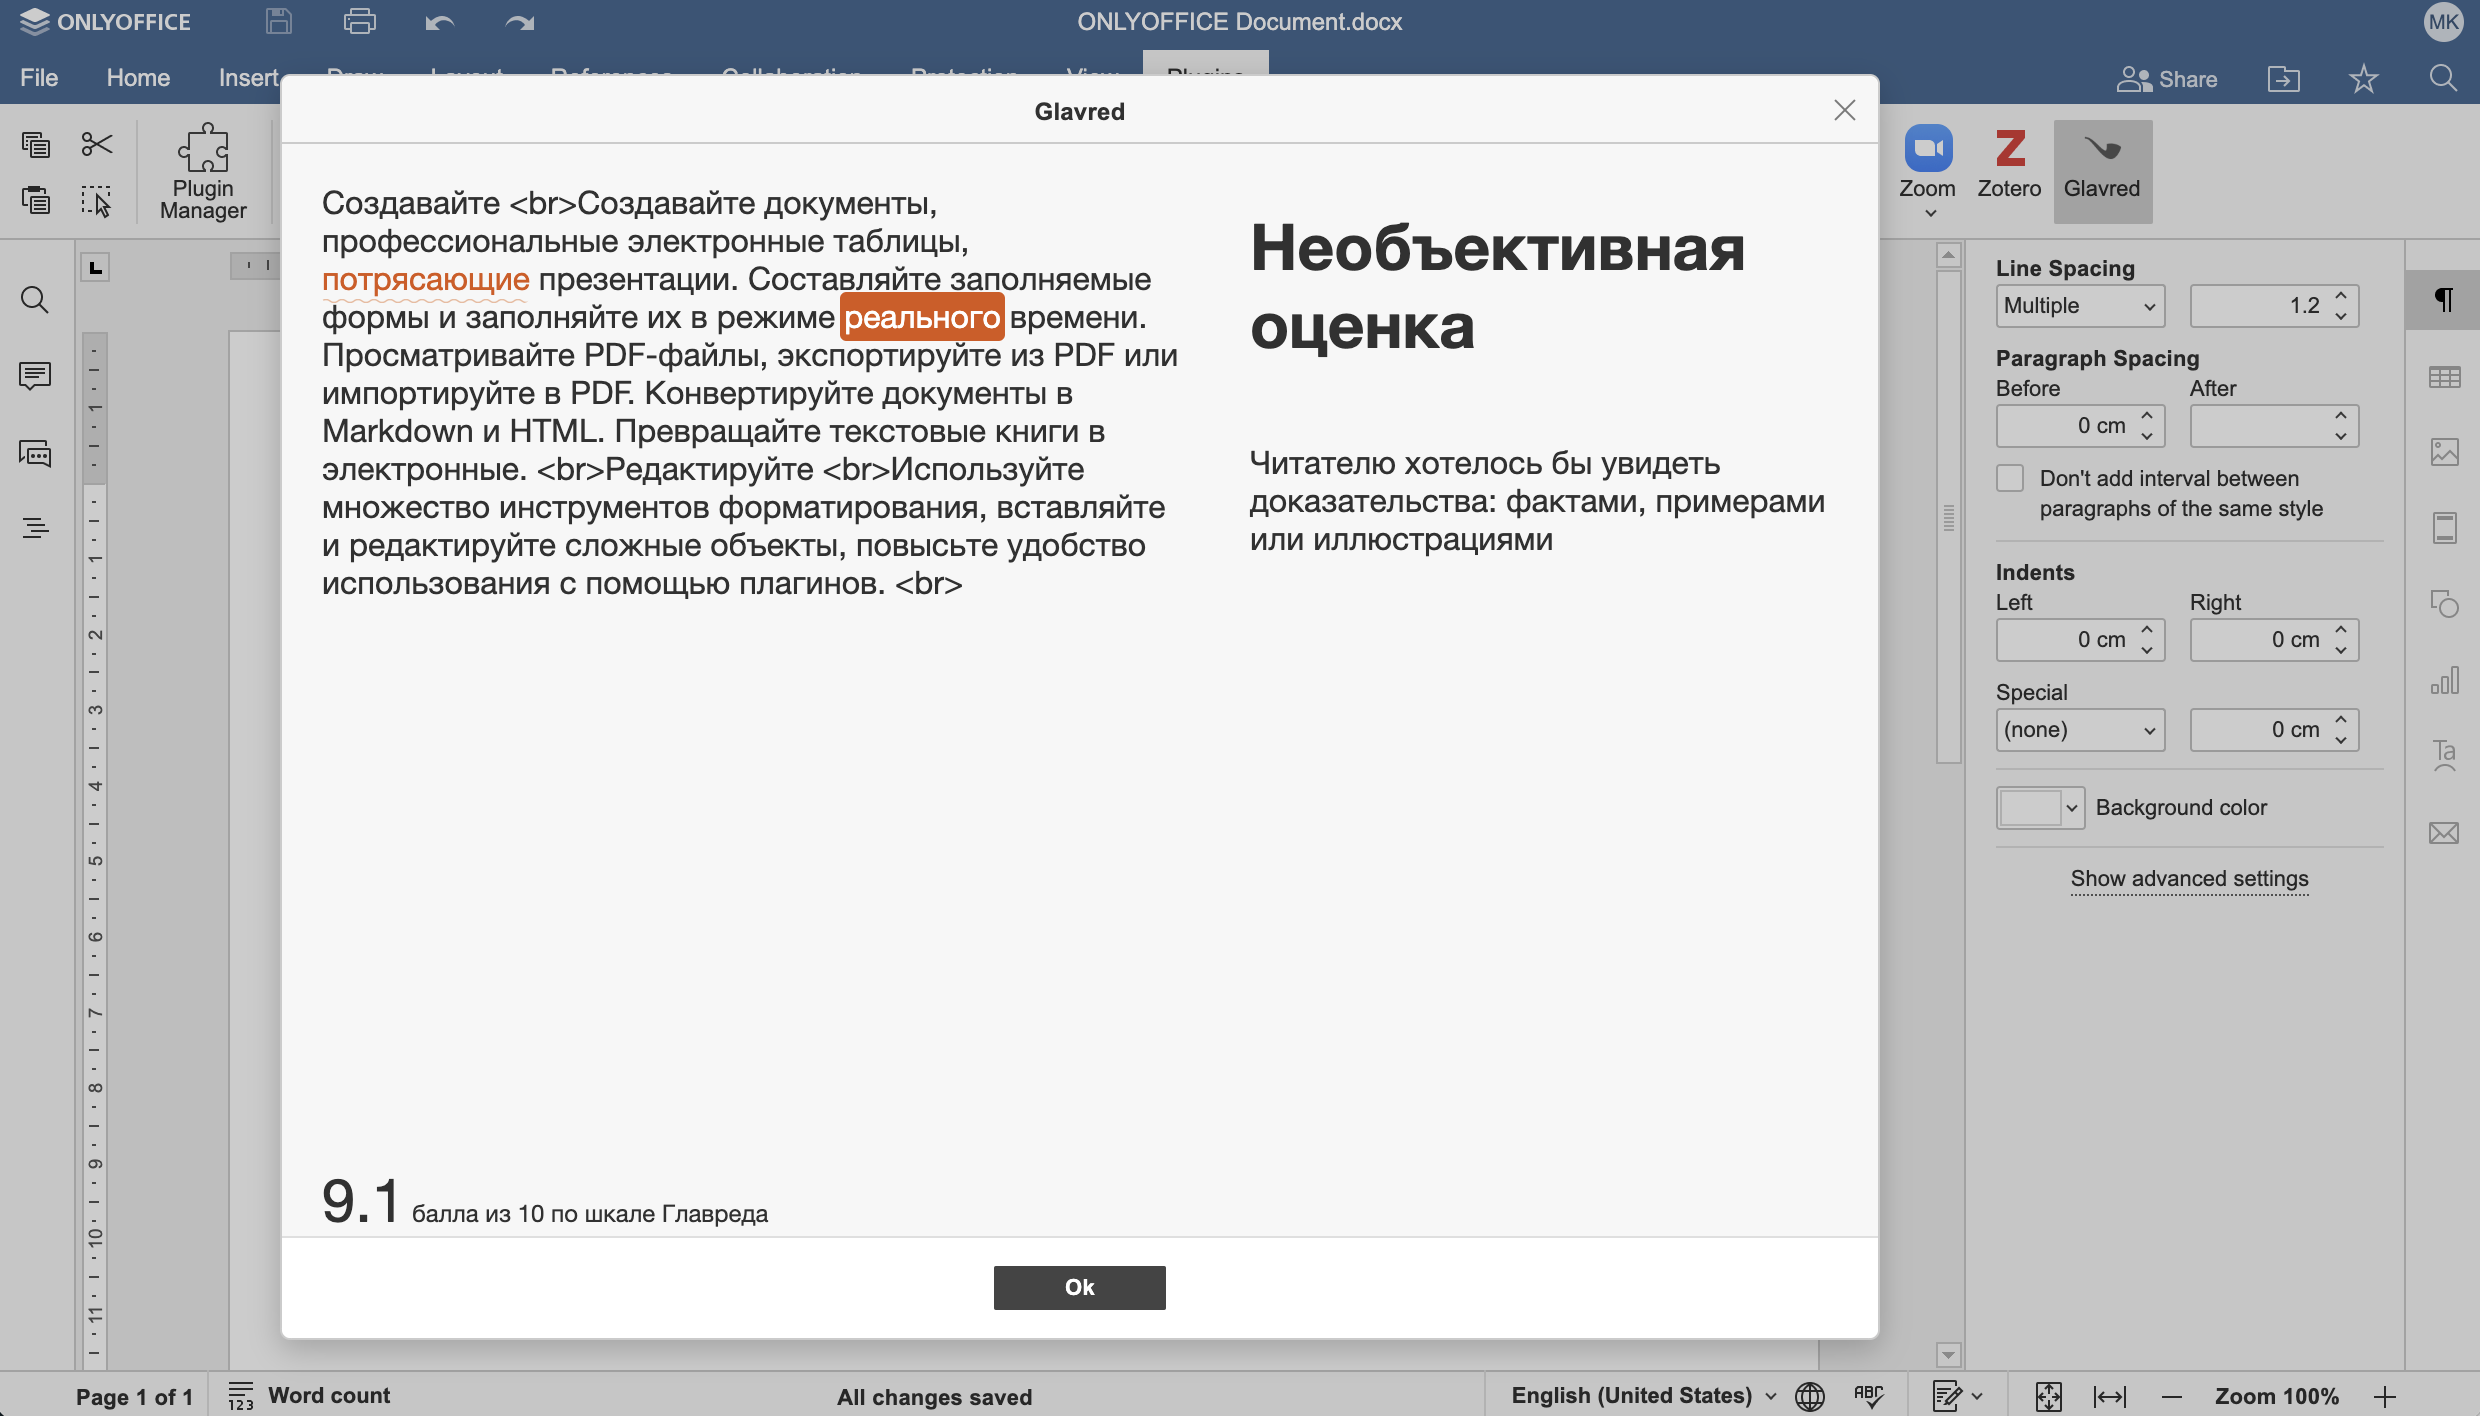Screen dimensions: 2480x1416
Task: Click the spell checking icon in status bar
Action: [1868, 1396]
